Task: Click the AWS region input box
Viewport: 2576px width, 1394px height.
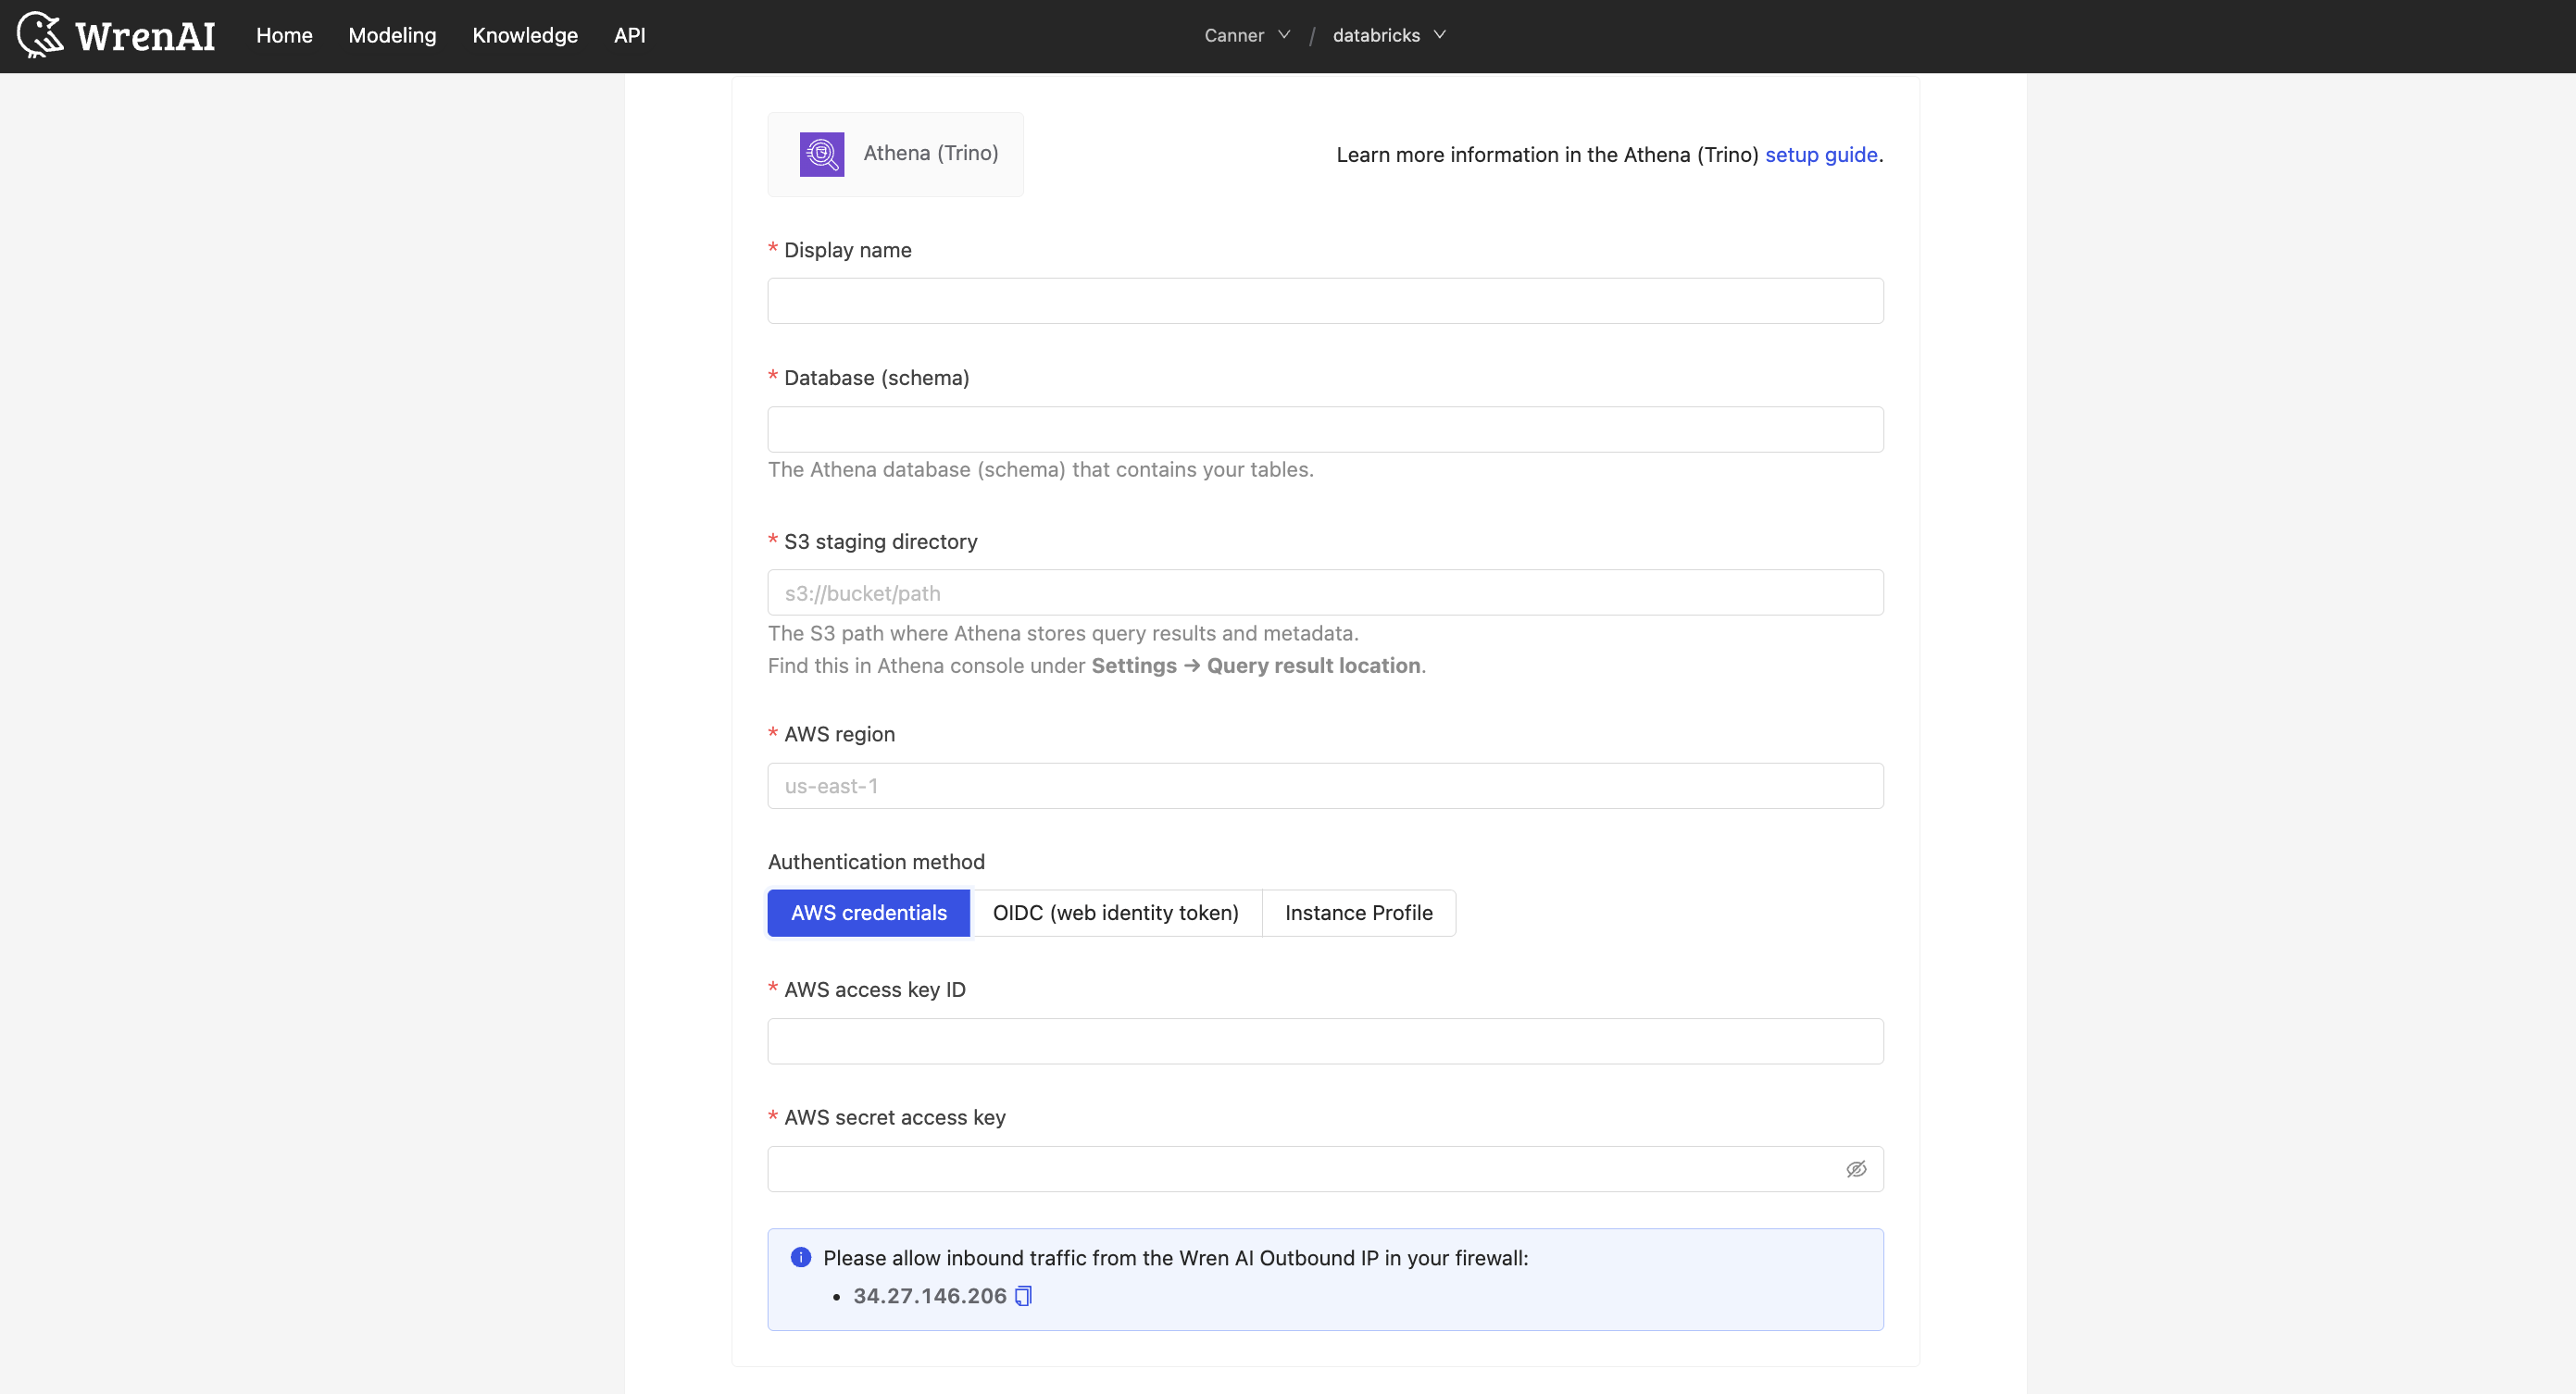Action: coord(1324,786)
